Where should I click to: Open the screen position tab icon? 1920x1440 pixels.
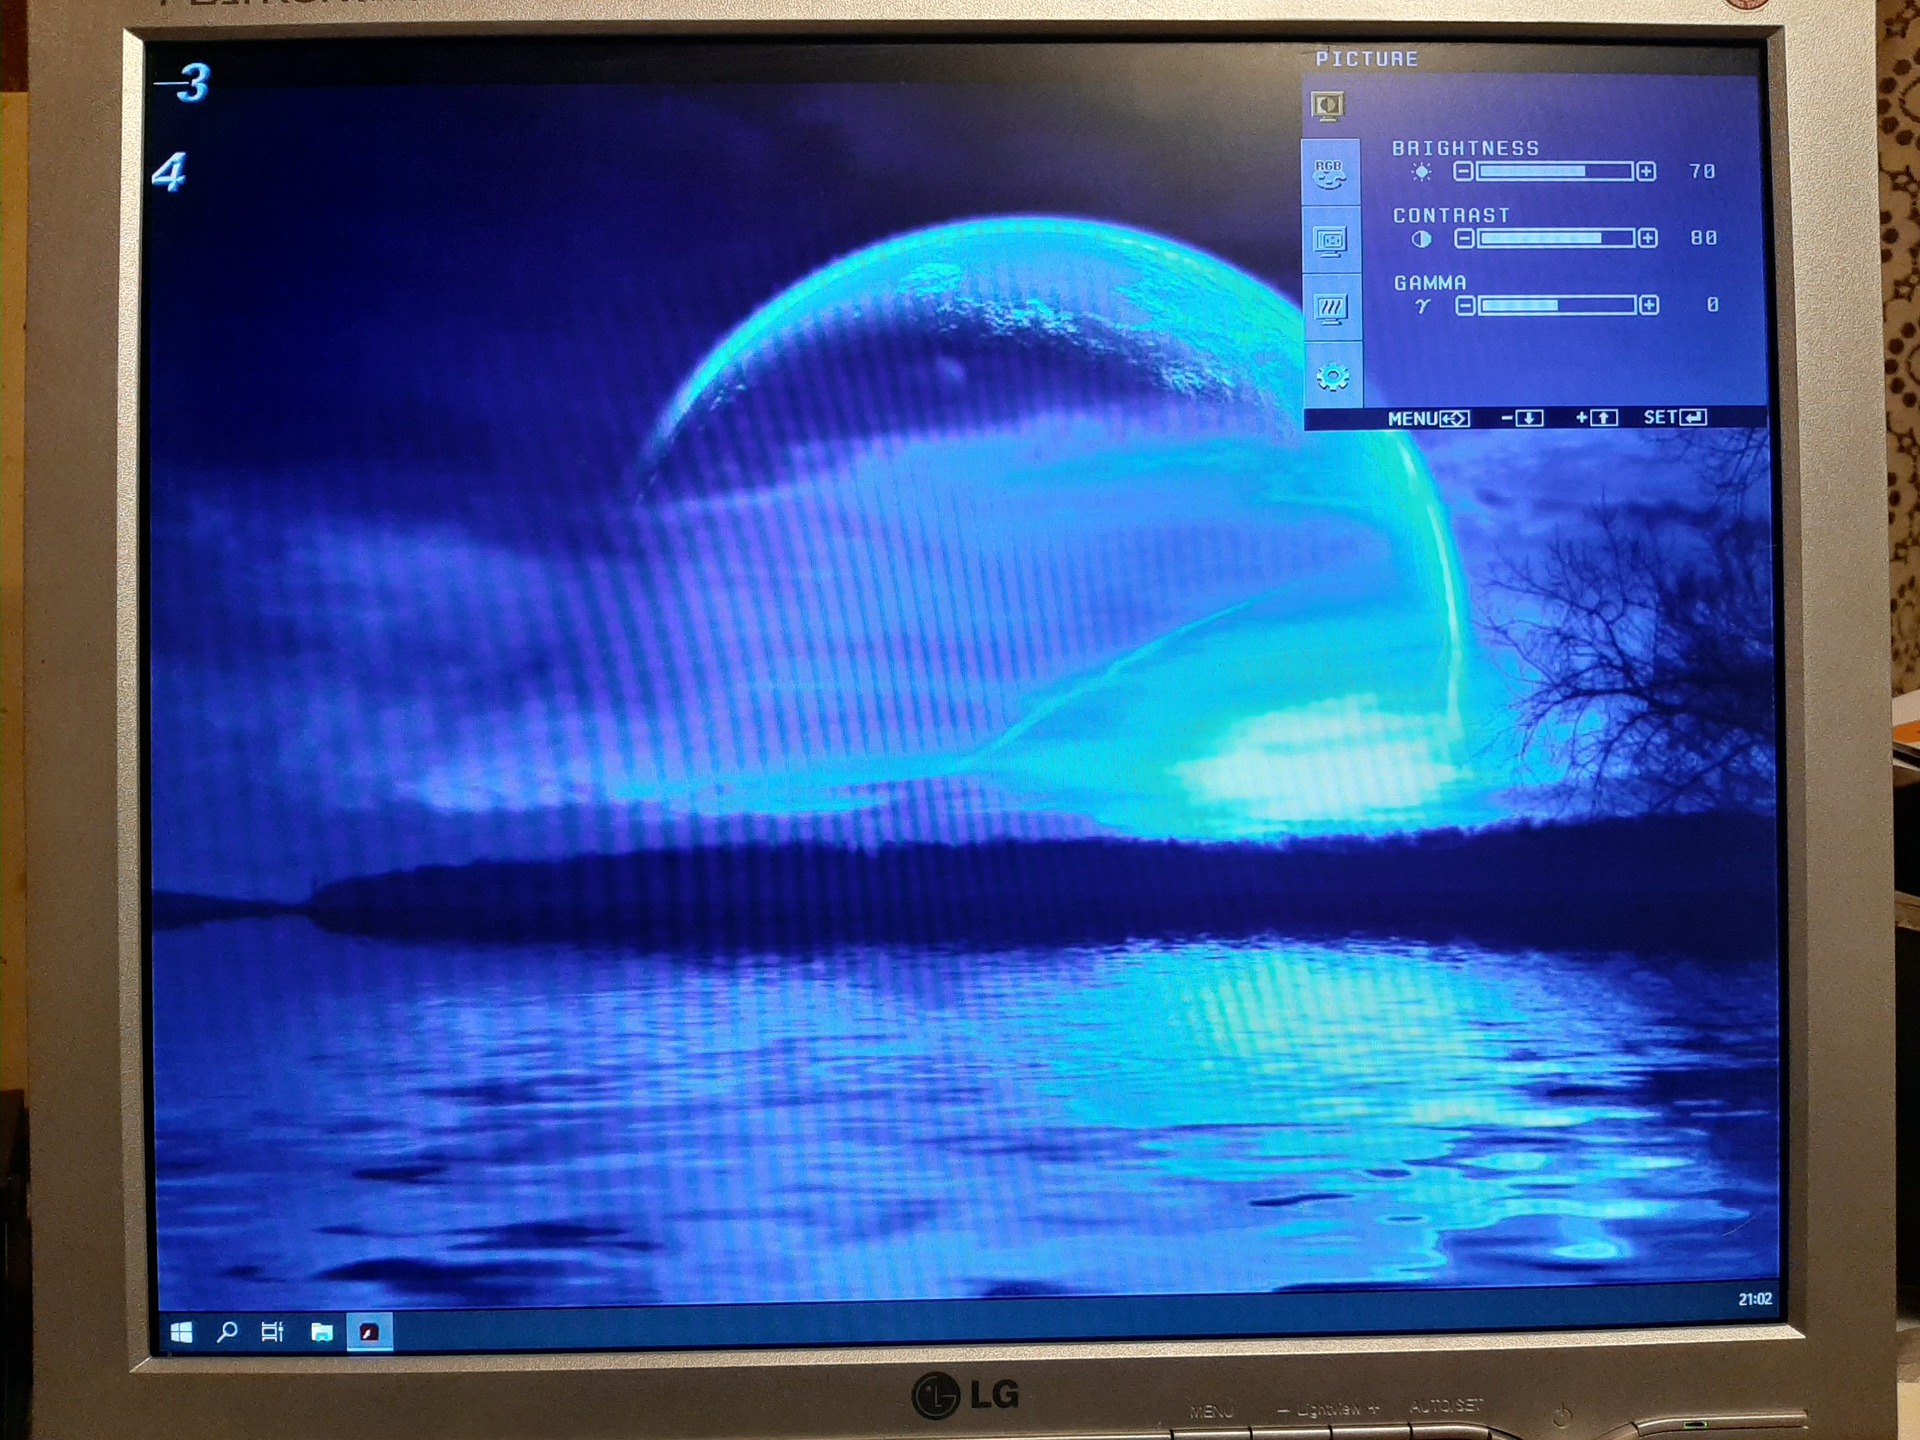click(x=1331, y=241)
